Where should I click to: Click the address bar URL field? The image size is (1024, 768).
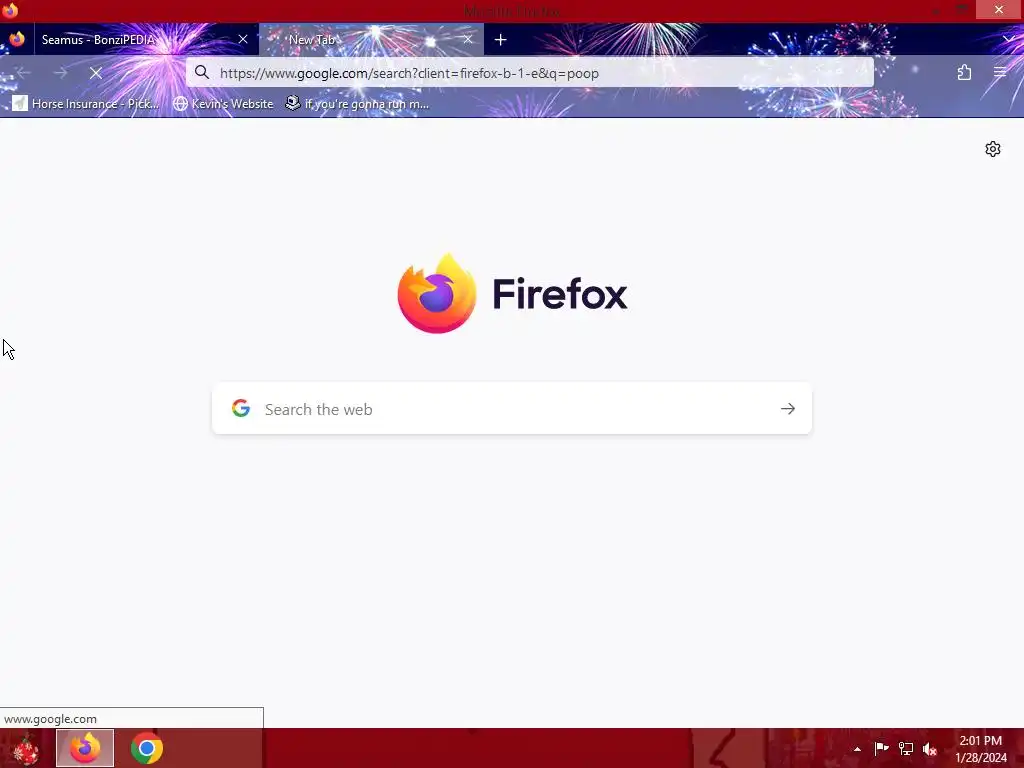pos(529,73)
